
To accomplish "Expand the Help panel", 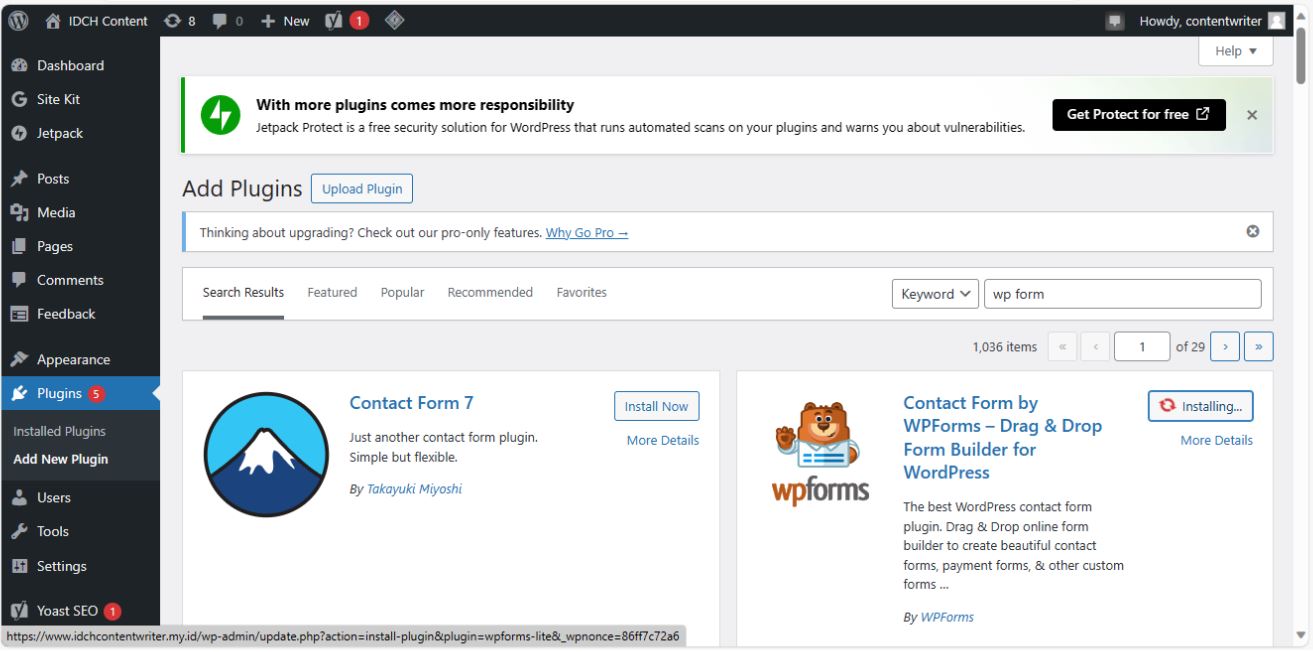I will 1234,50.
